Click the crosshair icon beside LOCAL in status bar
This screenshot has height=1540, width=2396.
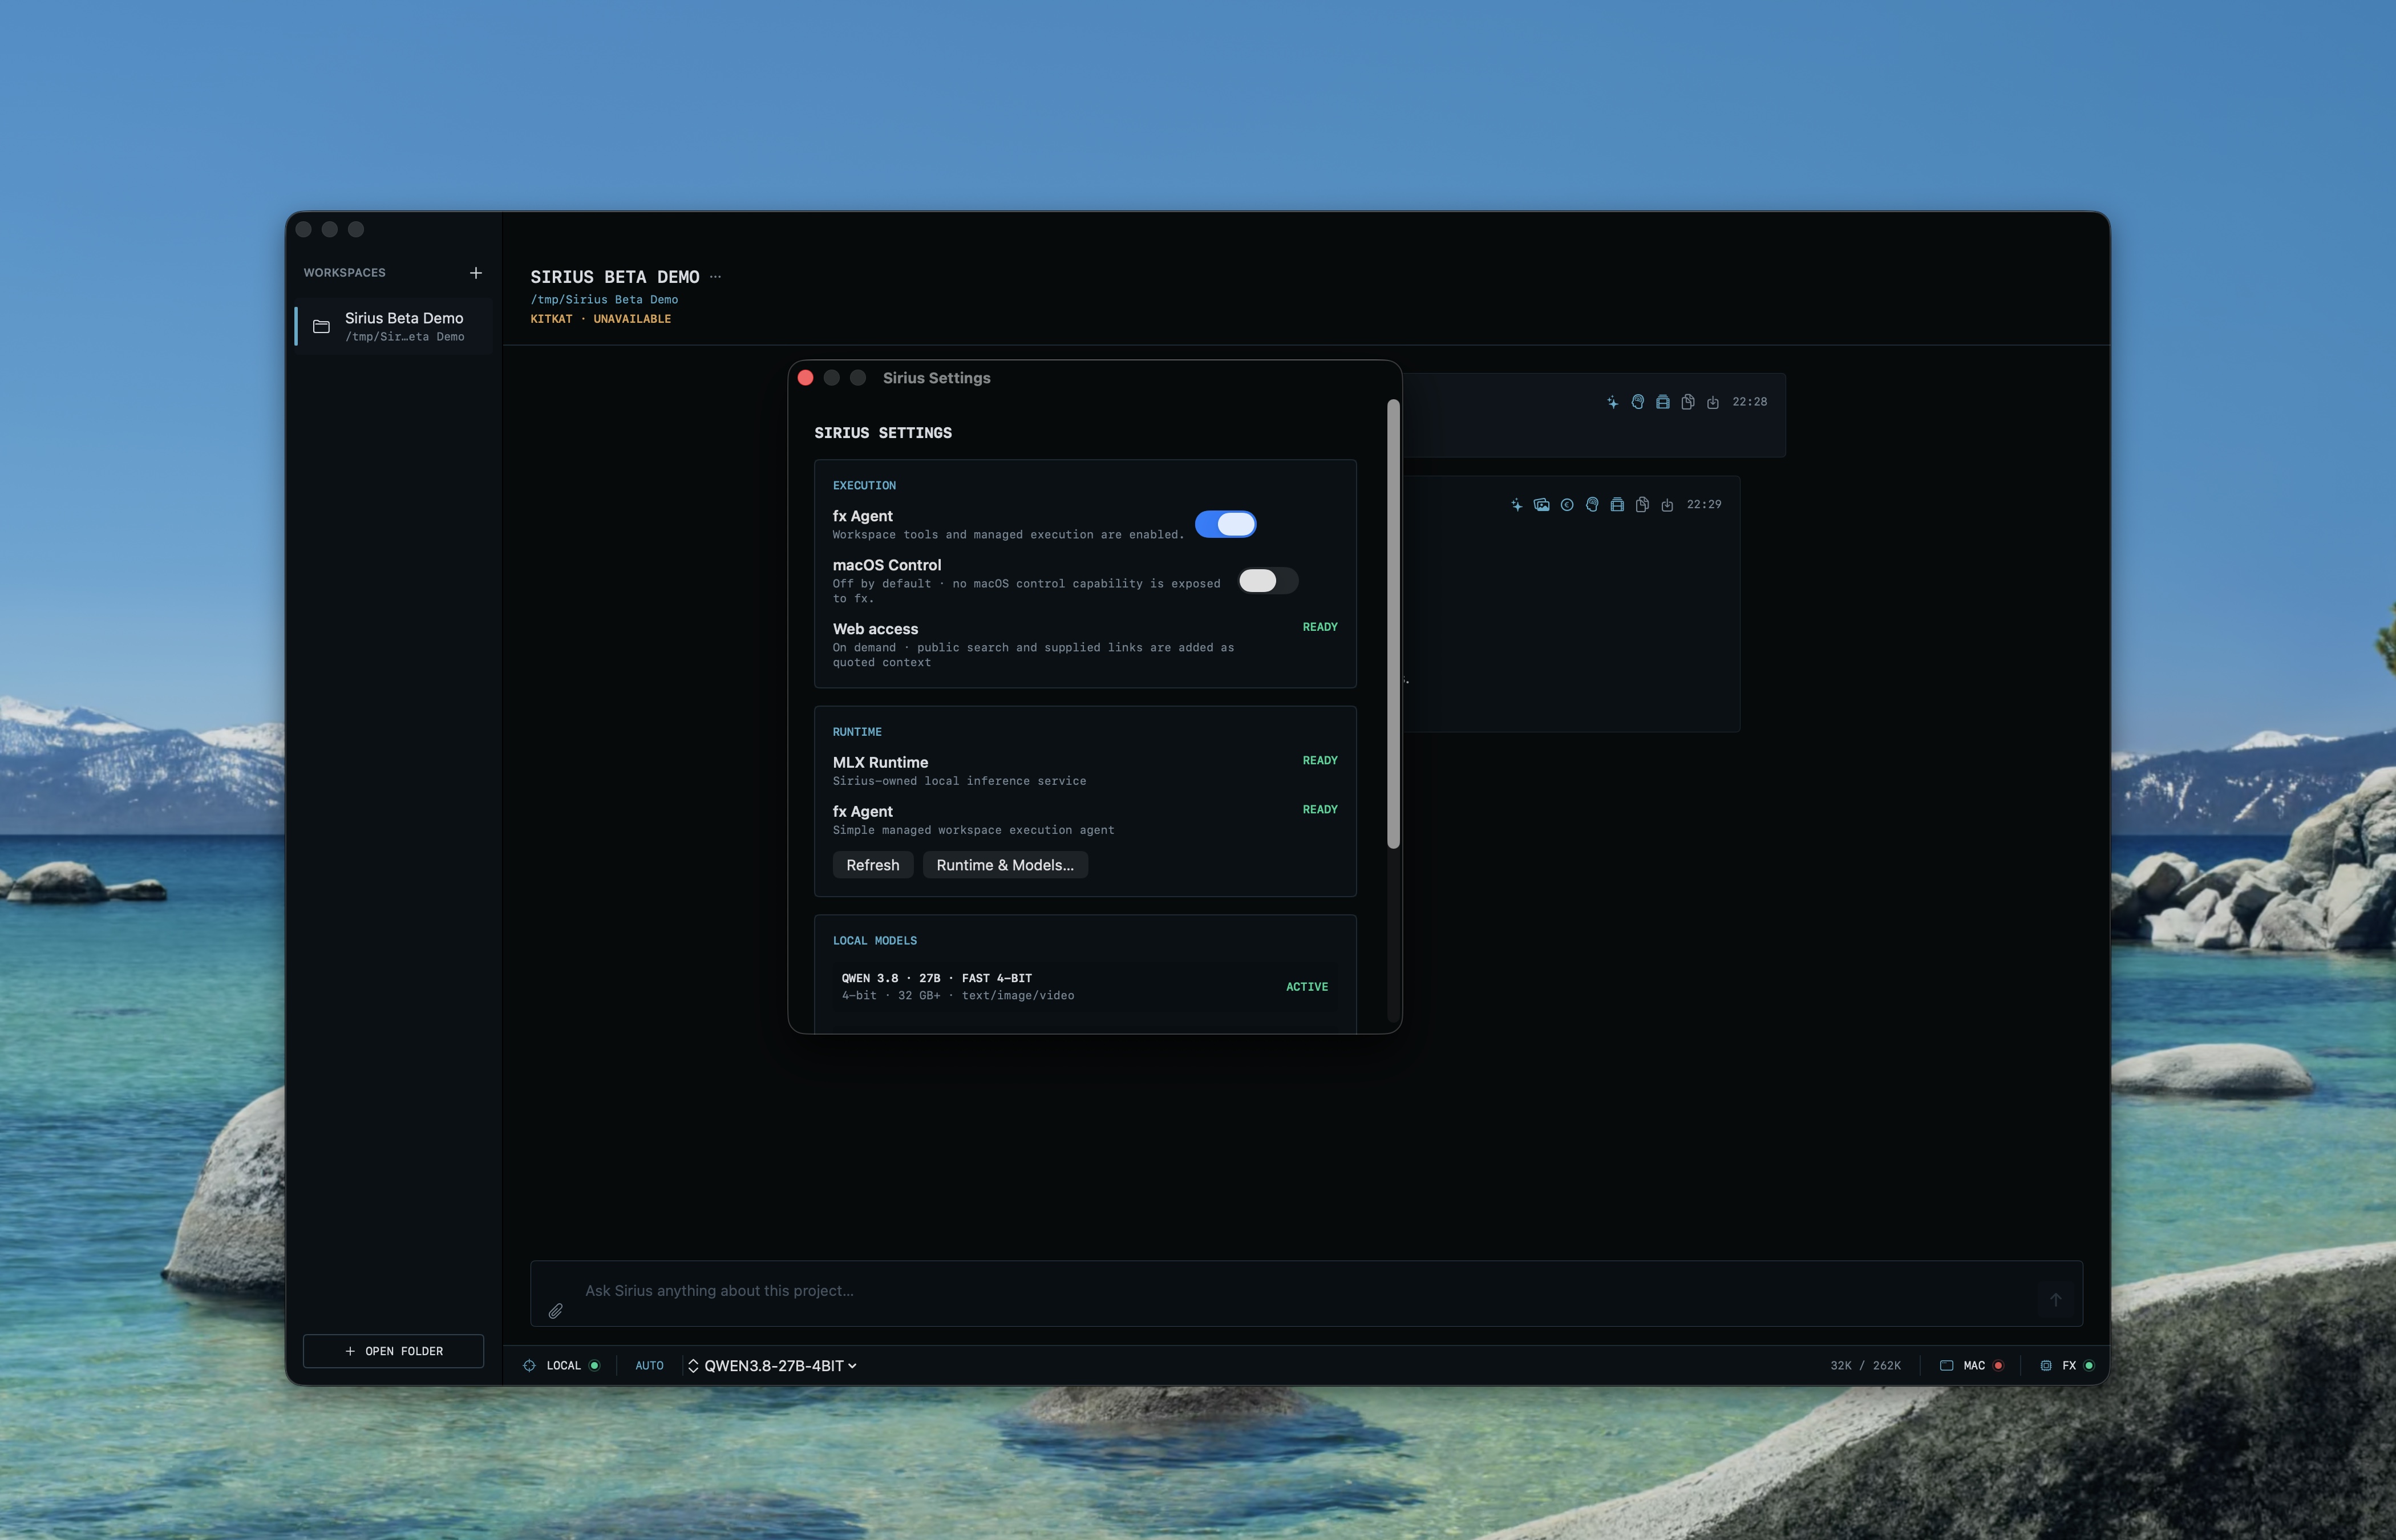coord(529,1366)
